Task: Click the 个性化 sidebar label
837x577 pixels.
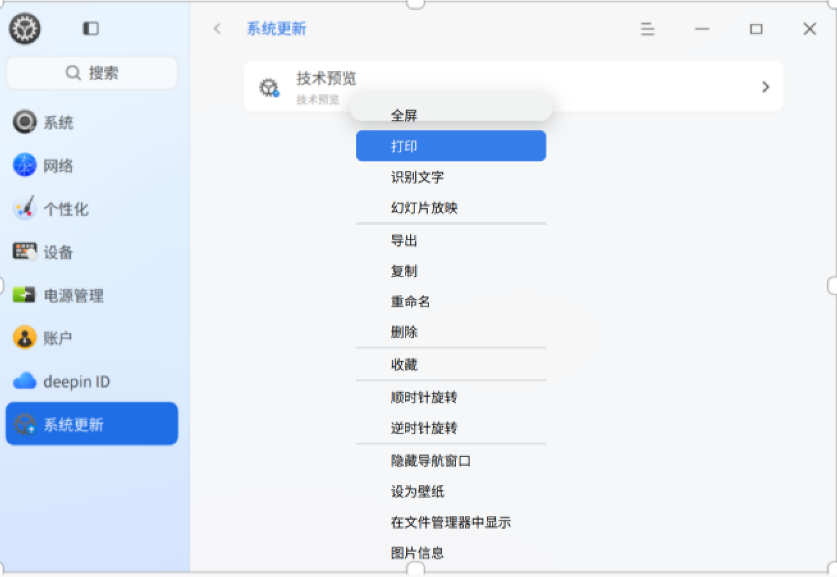Action: 66,209
